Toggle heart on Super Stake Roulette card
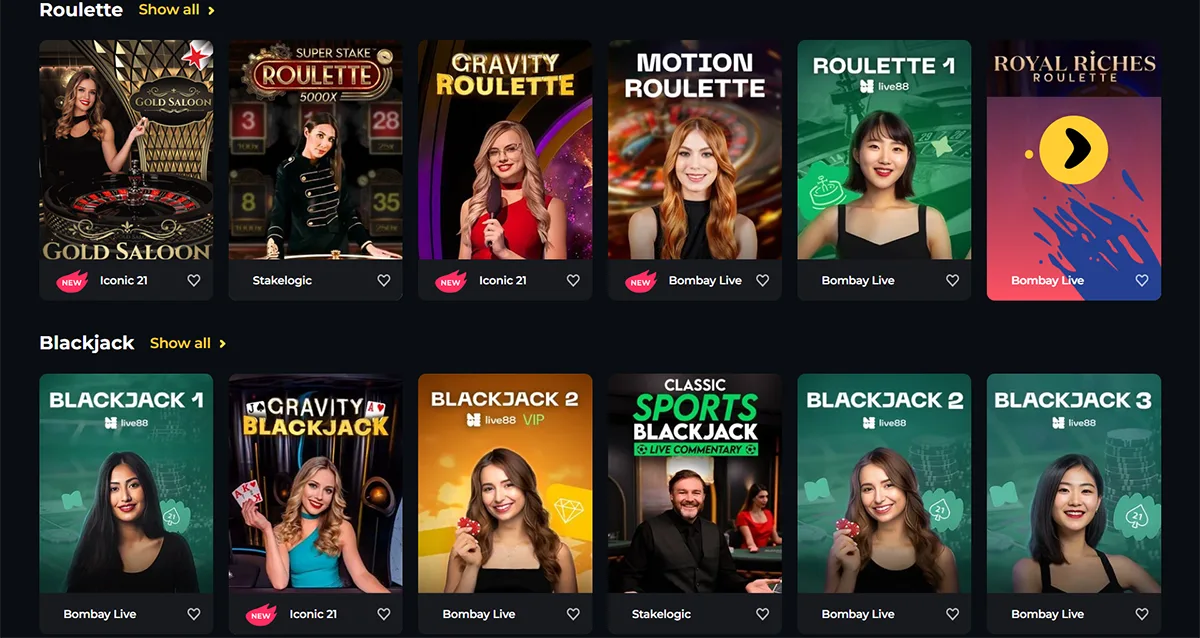 pyautogui.click(x=384, y=281)
